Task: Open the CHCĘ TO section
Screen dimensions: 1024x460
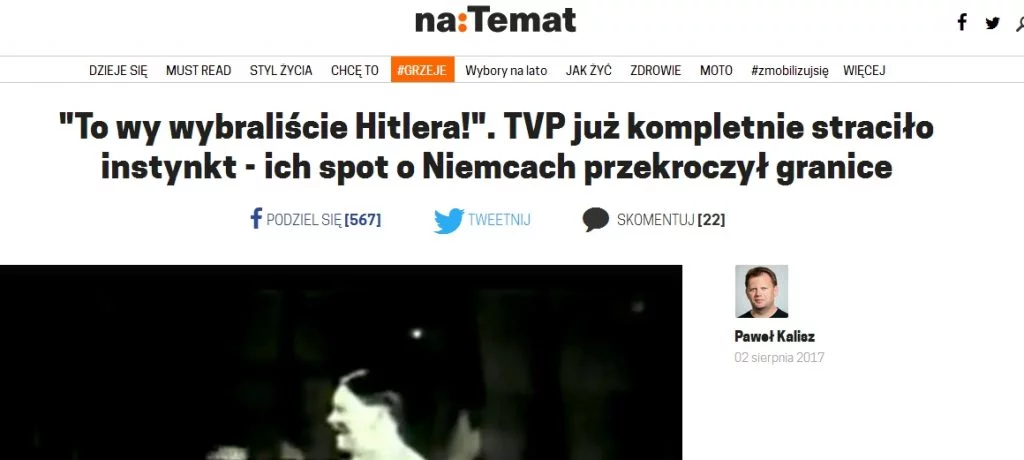Action: pyautogui.click(x=355, y=71)
